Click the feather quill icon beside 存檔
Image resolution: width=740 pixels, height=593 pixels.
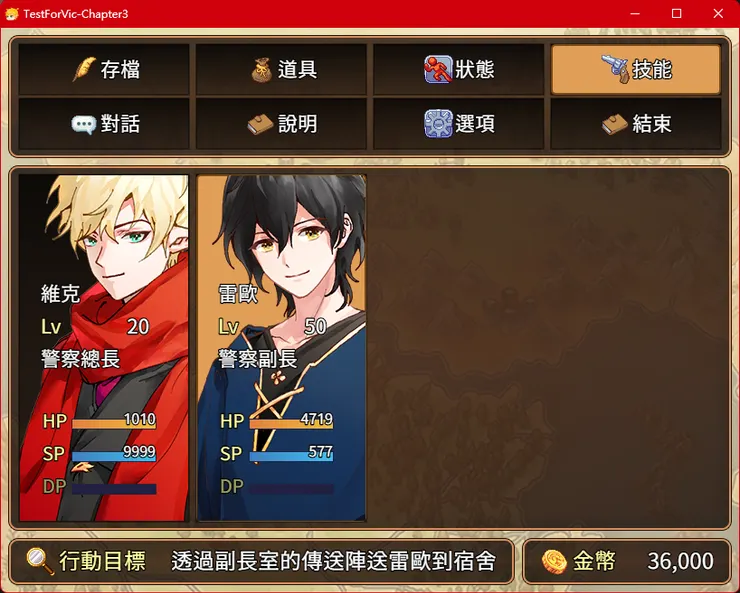[84, 69]
